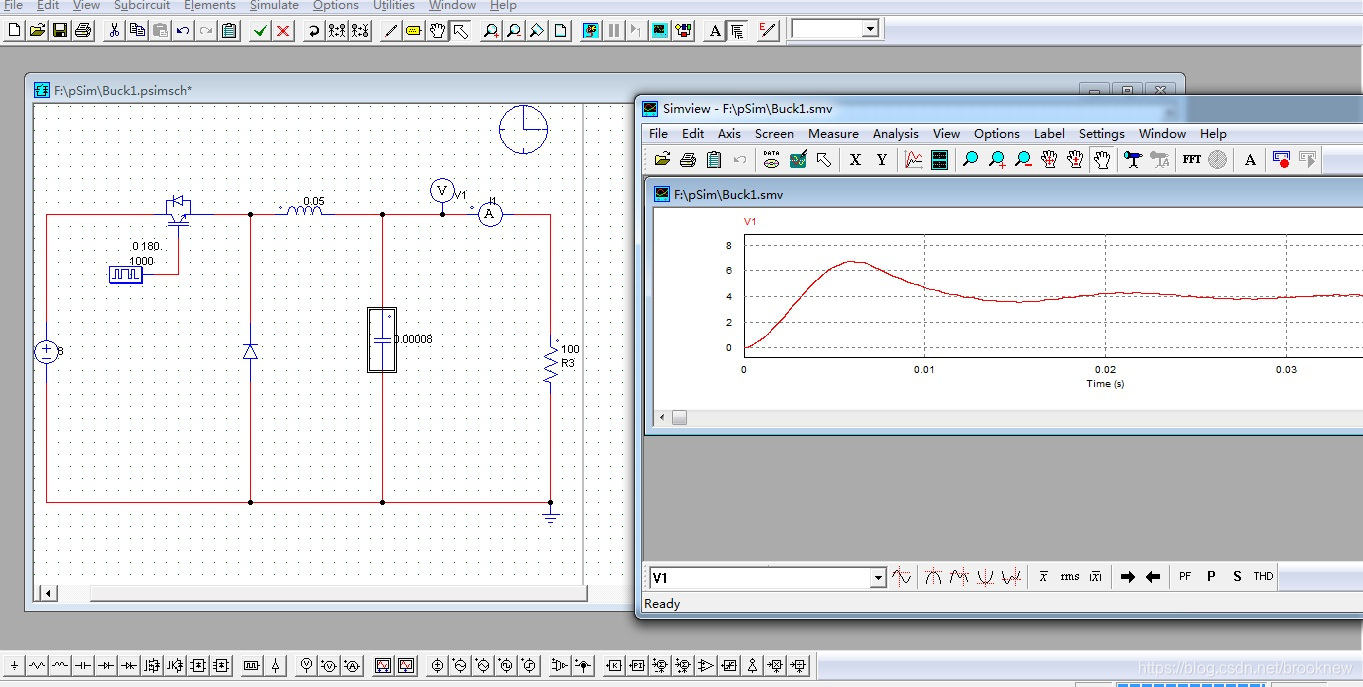Click the Open folder icon in Simview toolbar
This screenshot has width=1363, height=687.
[662, 159]
